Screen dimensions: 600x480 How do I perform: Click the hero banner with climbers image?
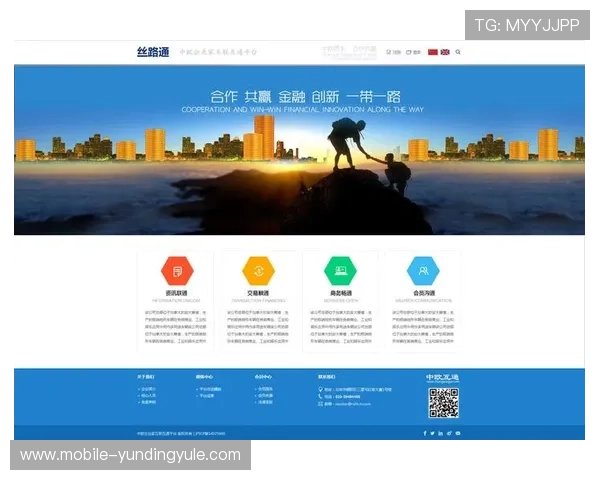tap(299, 150)
